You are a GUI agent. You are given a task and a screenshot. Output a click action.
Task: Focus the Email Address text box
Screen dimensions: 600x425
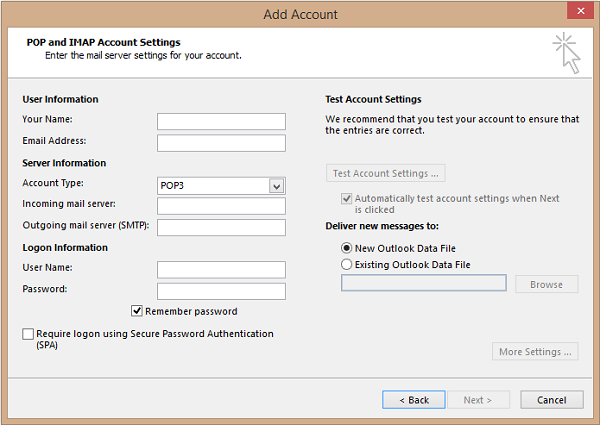coord(221,143)
